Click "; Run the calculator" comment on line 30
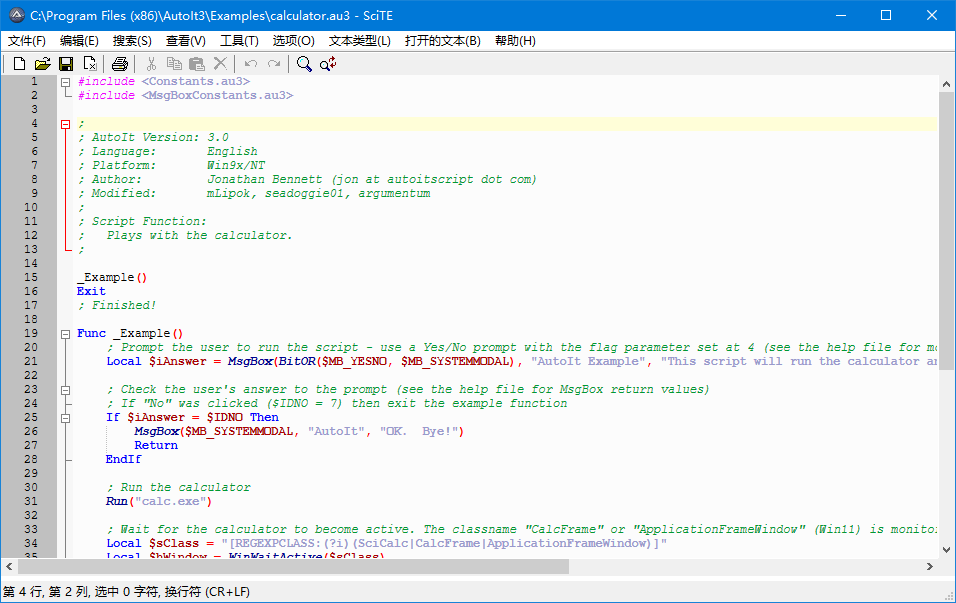Image resolution: width=956 pixels, height=603 pixels. click(179, 488)
